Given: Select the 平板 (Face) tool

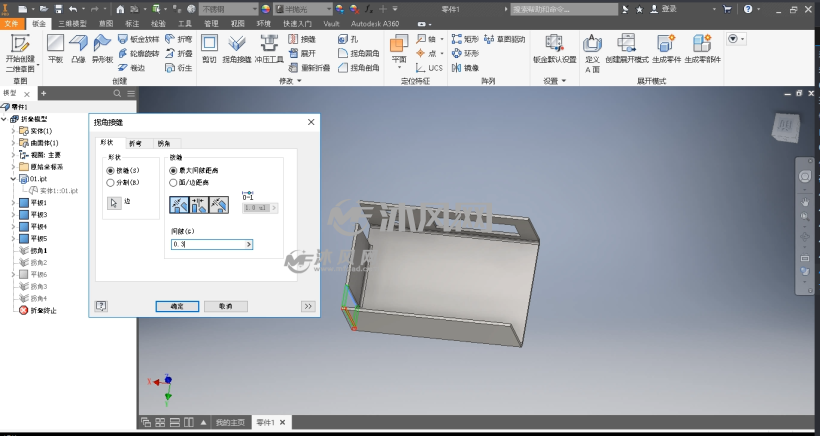Looking at the screenshot, I should [55, 49].
